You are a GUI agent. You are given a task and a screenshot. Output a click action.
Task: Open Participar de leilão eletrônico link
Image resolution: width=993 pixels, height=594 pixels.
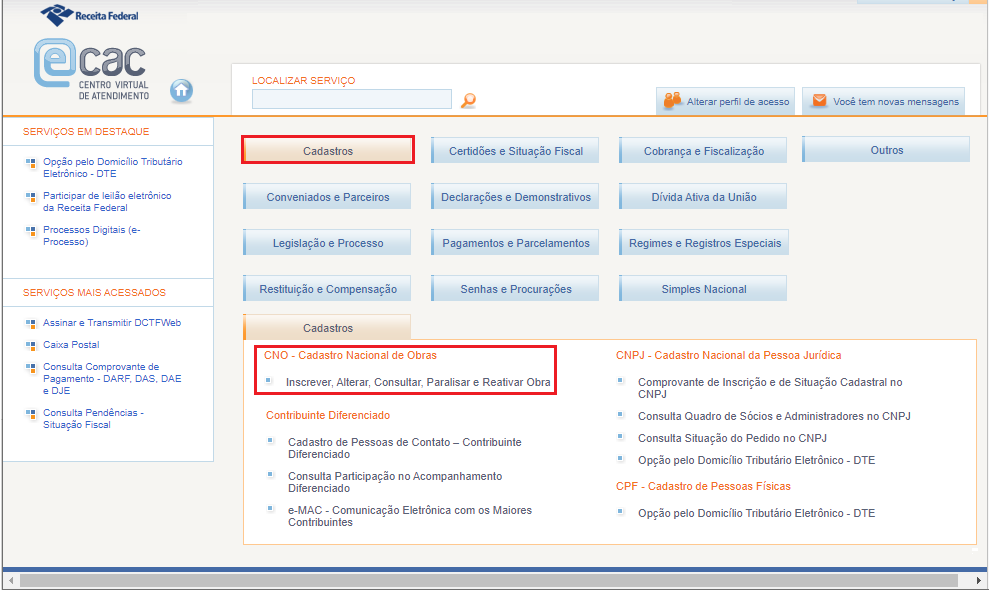[x=107, y=202]
